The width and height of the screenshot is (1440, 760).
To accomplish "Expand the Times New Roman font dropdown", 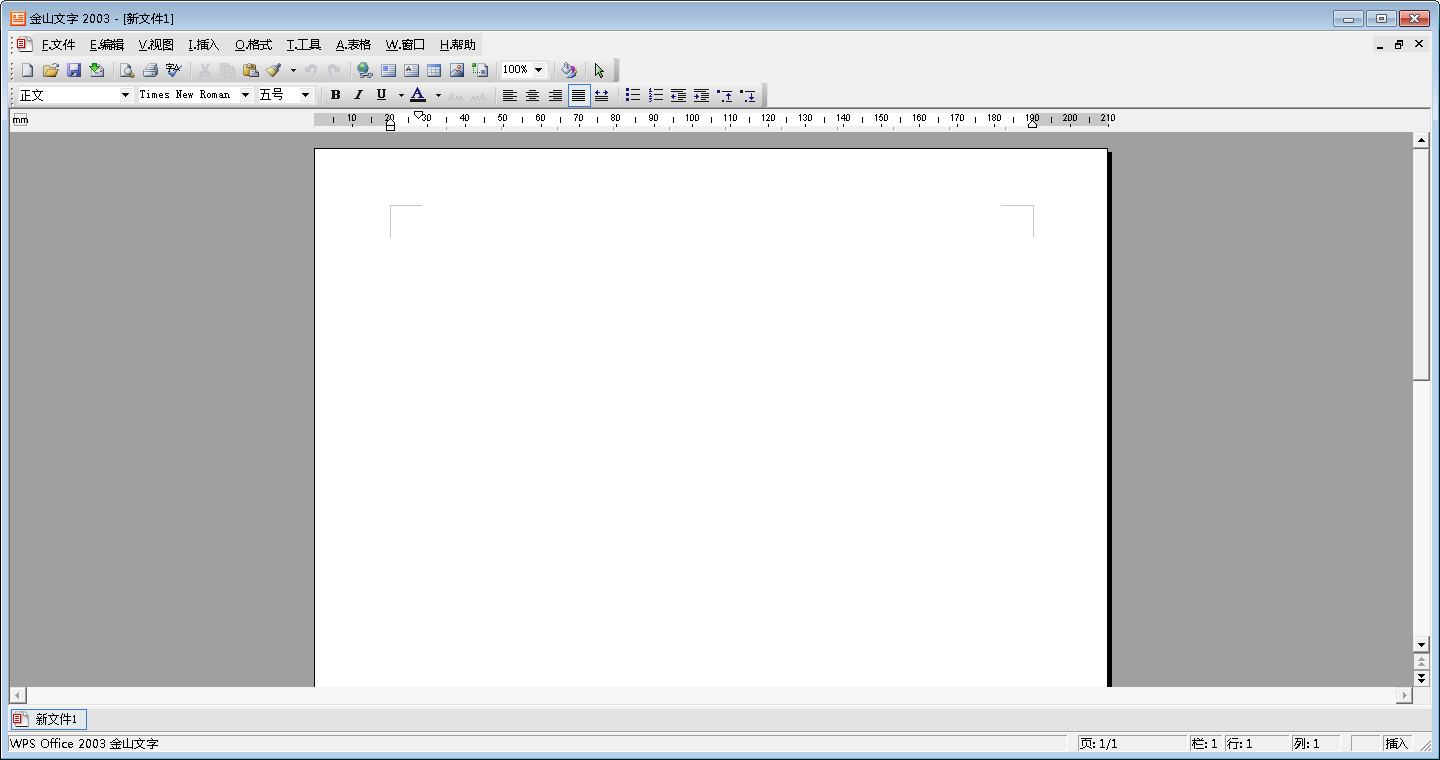I will pyautogui.click(x=245, y=95).
